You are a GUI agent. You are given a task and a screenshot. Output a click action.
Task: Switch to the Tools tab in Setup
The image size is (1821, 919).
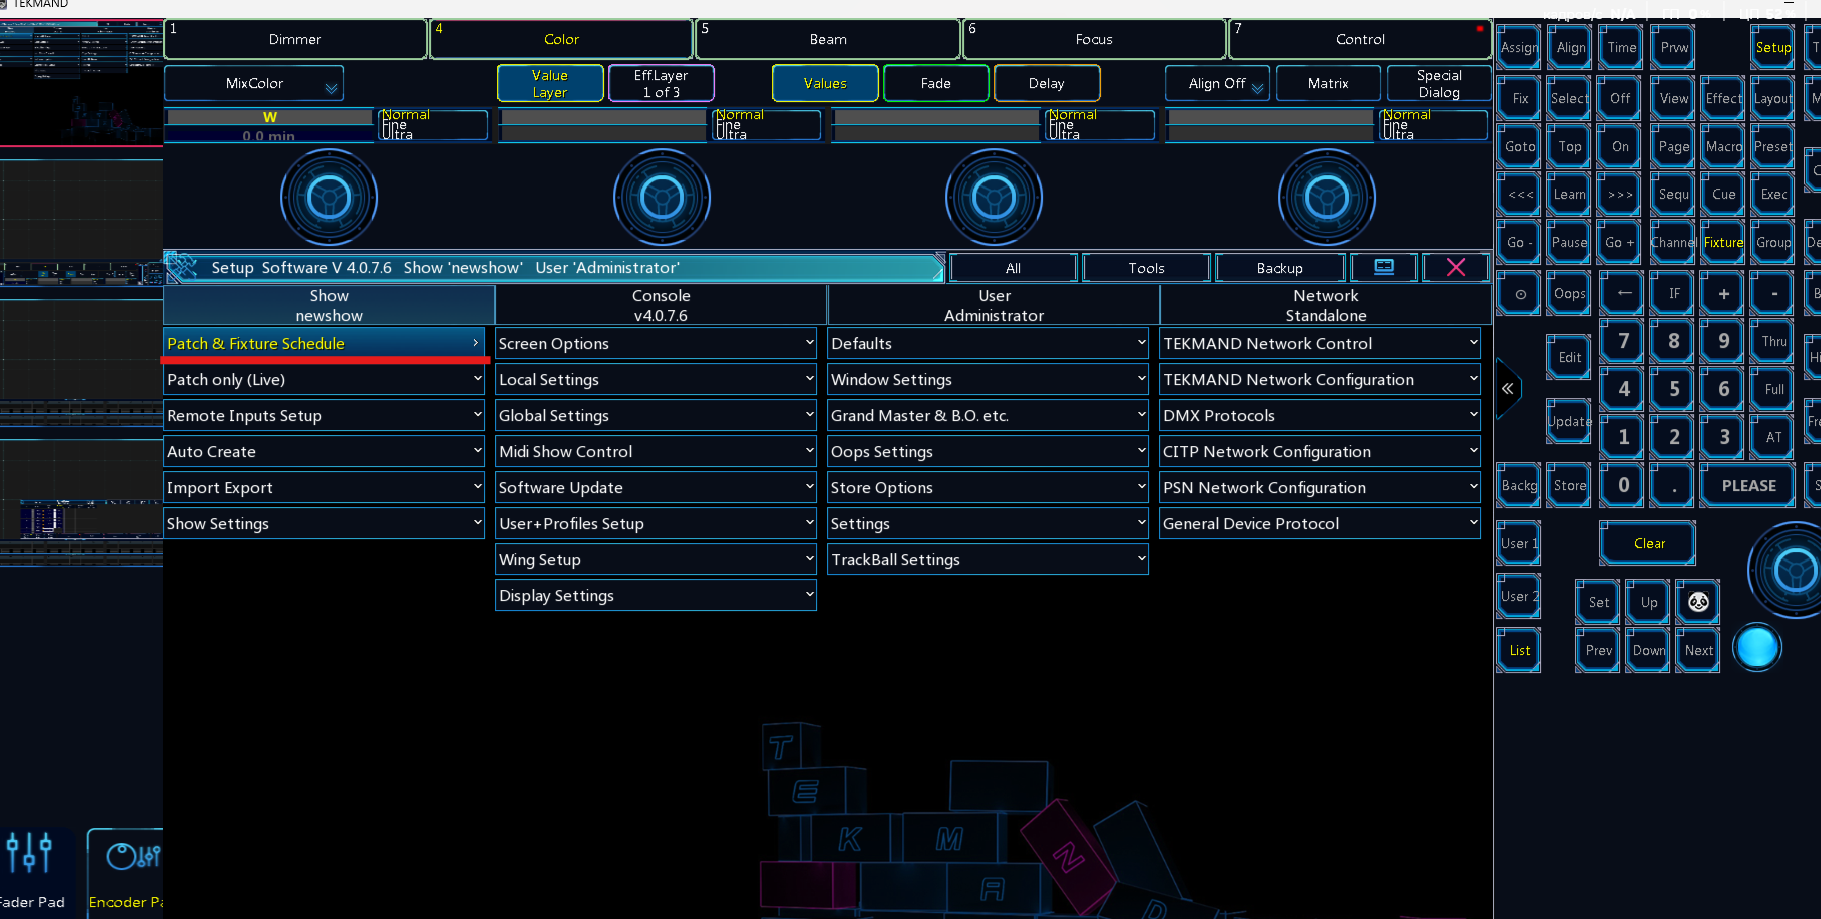click(1146, 268)
